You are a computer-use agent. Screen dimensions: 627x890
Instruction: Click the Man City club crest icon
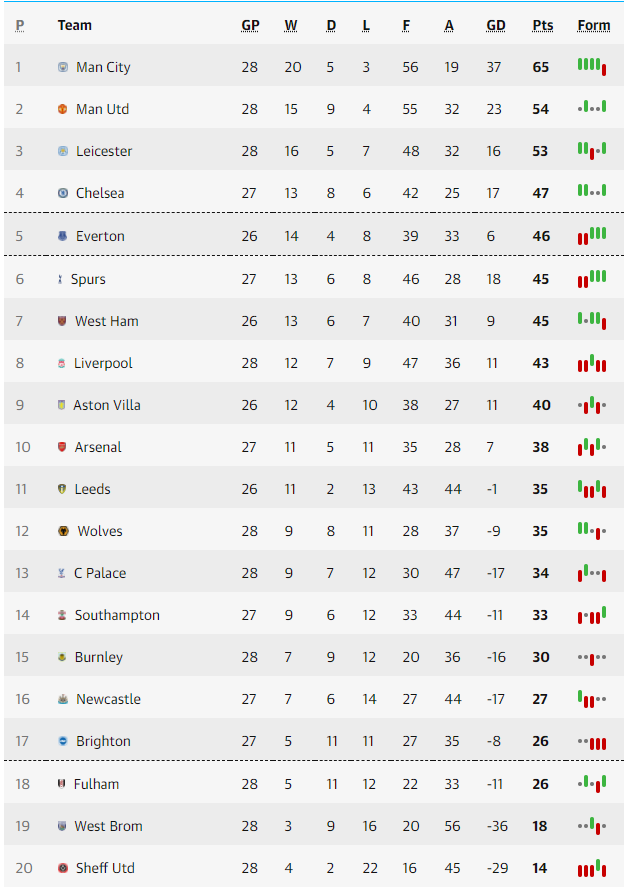tap(63, 67)
